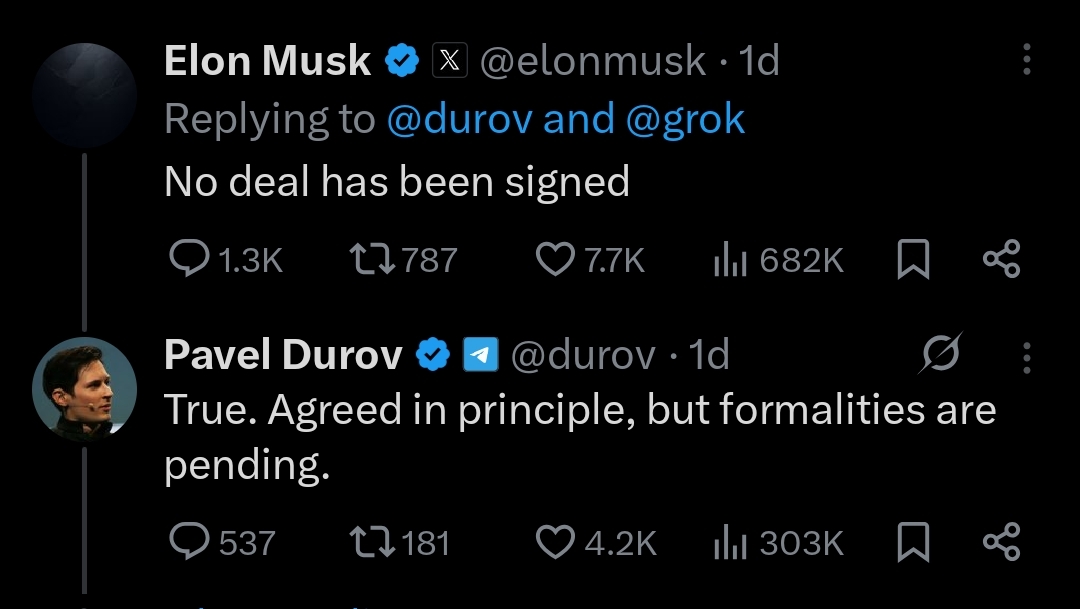Click the X affiliation badge beside Elon Musk
Screen dimensions: 1080x609
point(449,62)
